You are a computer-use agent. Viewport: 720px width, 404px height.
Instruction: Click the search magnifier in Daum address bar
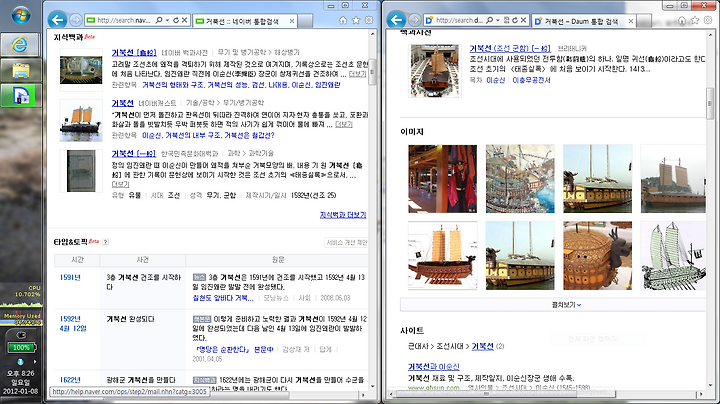point(490,20)
